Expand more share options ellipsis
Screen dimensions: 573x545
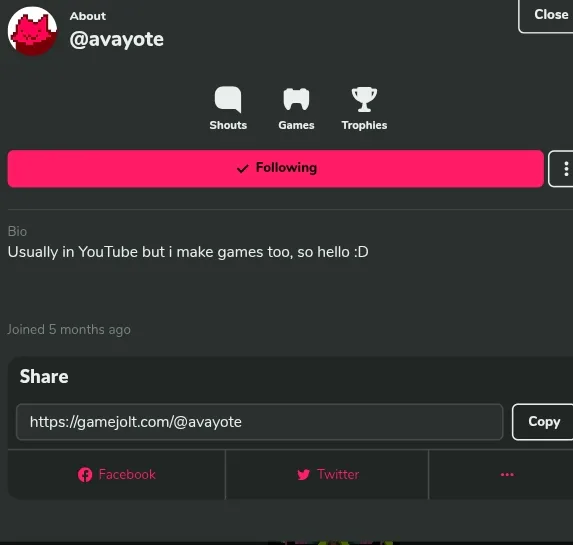point(507,474)
